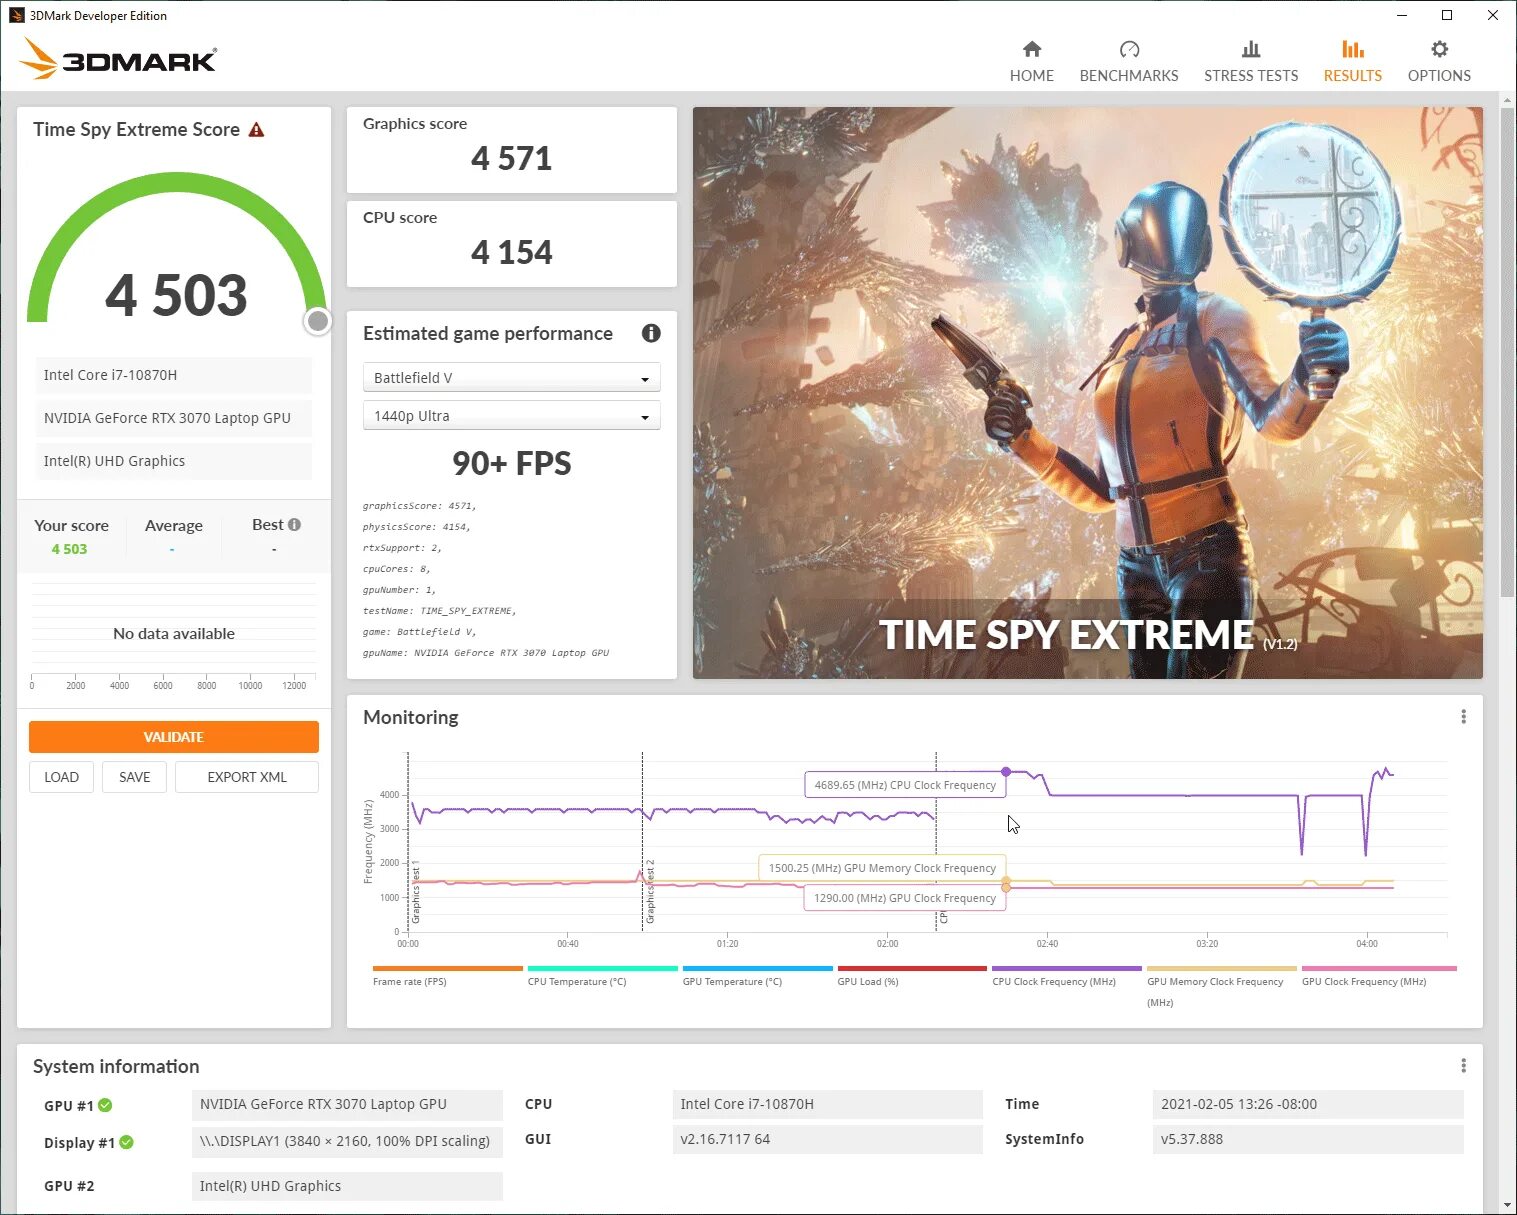Open the OPTIONS tab
The height and width of the screenshot is (1215, 1517).
1439,62
